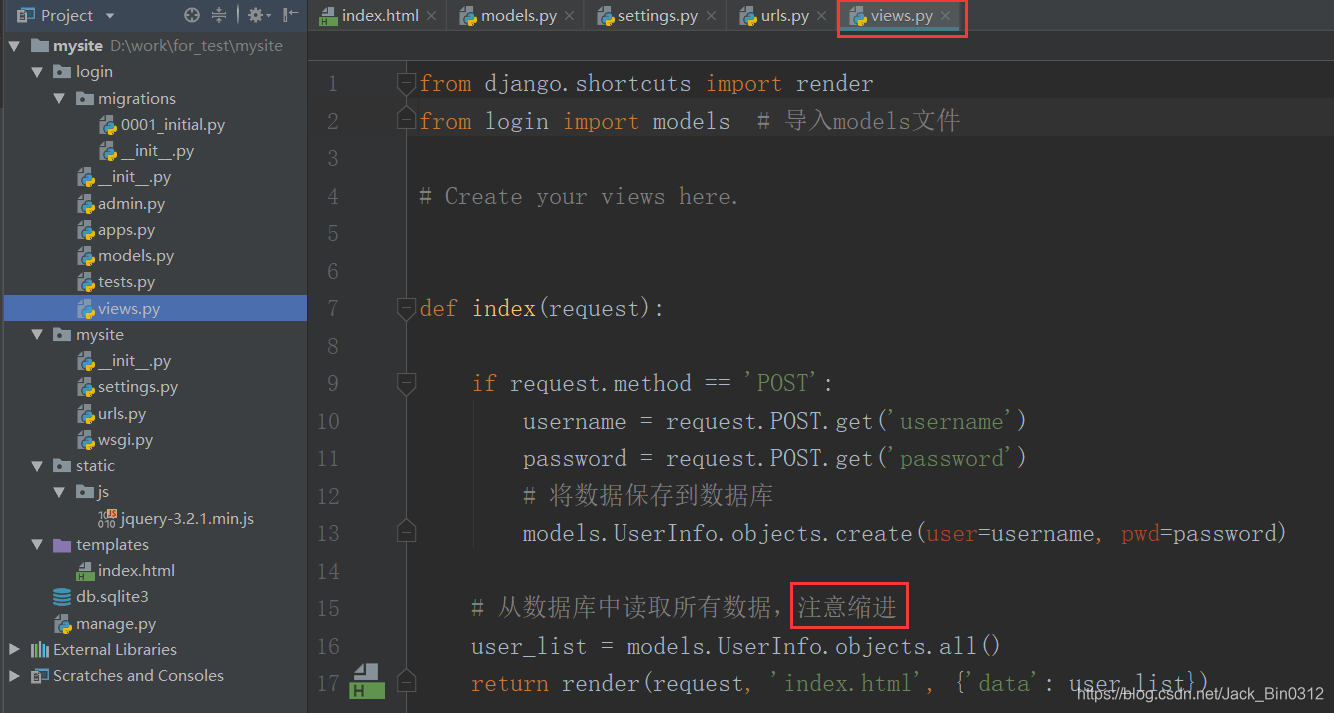Close the urls.py tab
Viewport: 1334px width, 713px height.
click(x=821, y=16)
